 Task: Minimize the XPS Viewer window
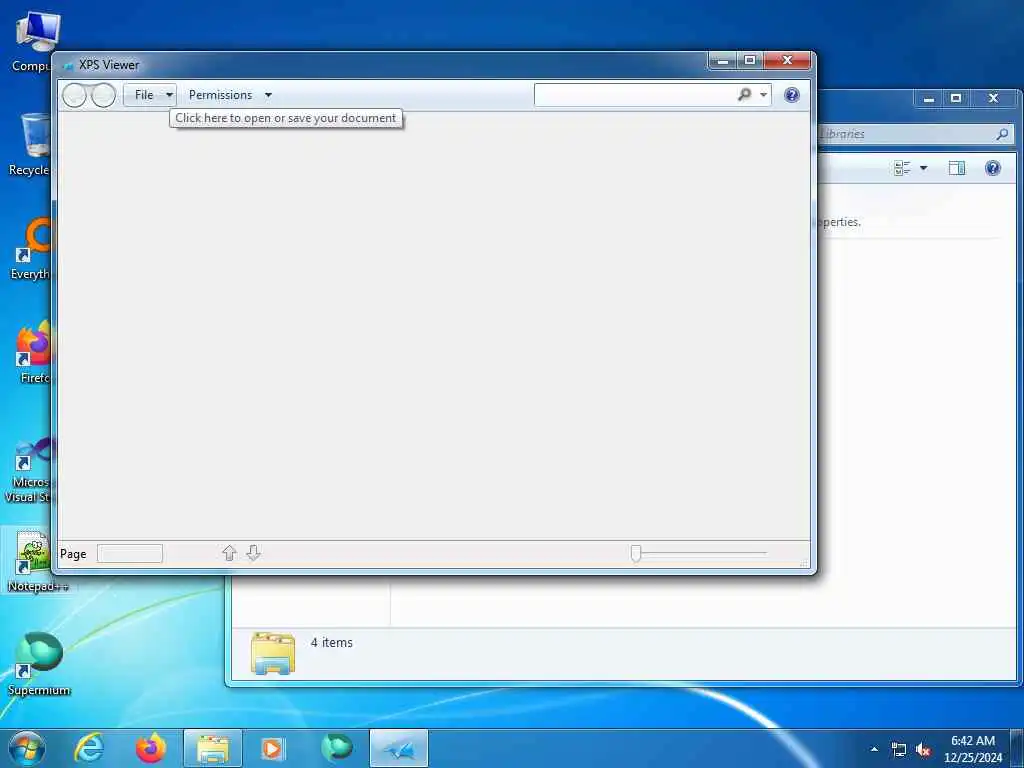722,61
